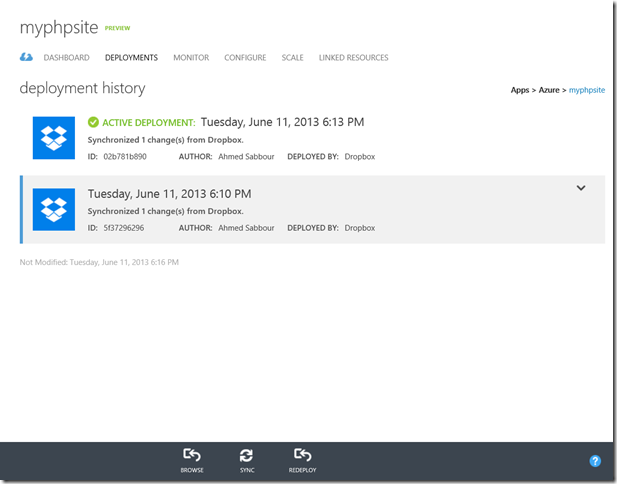The height and width of the screenshot is (484, 617).
Task: Open the Configure tab
Action: point(245,58)
